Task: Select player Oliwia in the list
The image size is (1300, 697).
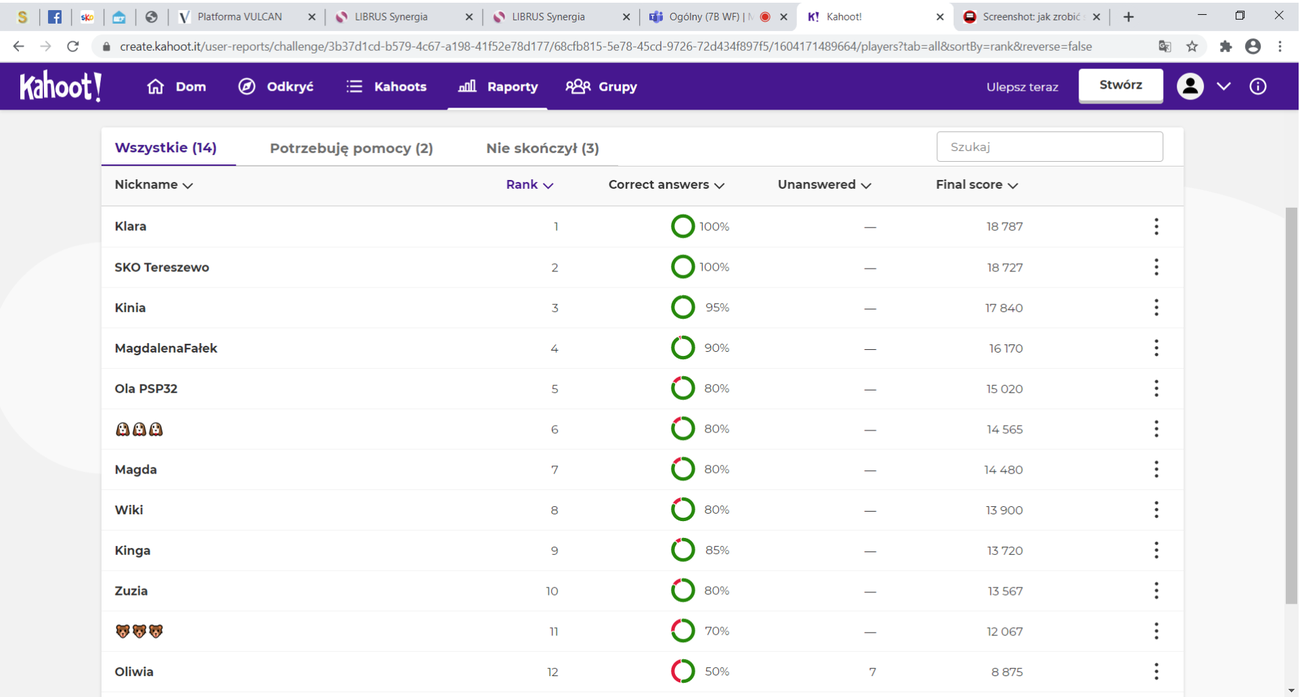Action: 134,672
